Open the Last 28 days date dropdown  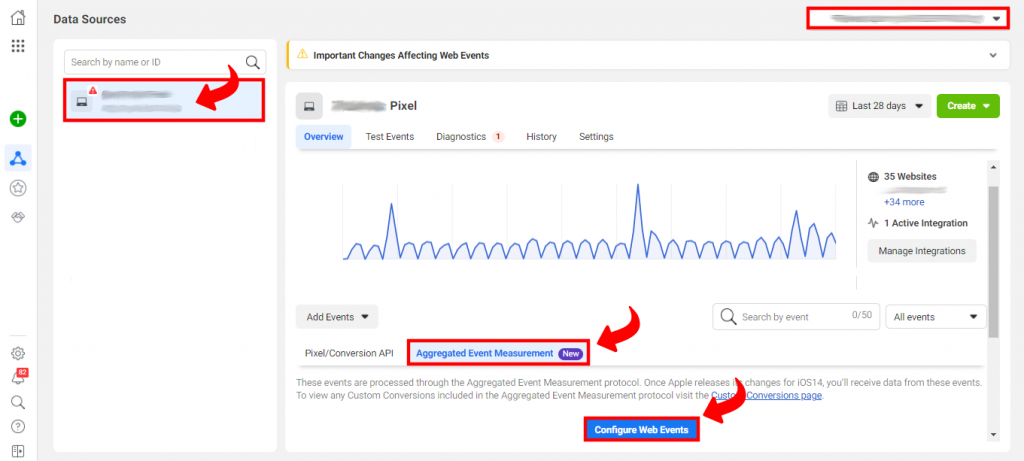click(x=879, y=106)
